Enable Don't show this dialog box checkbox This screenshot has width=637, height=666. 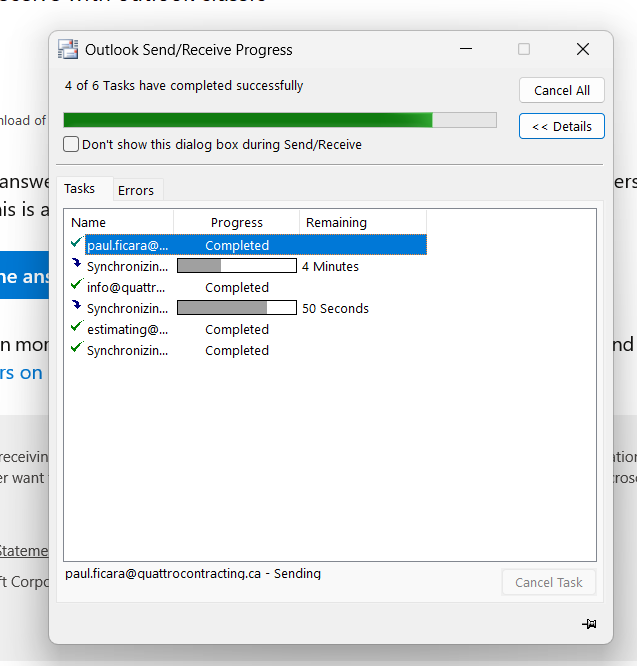coord(71,144)
